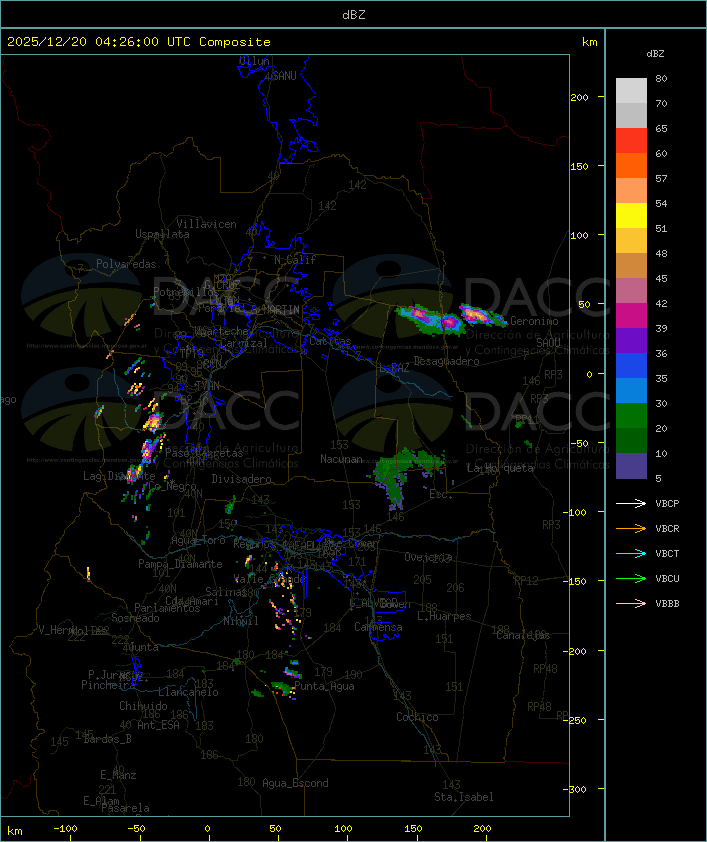
Task: Click the dBZ title at the top
Action: [354, 15]
